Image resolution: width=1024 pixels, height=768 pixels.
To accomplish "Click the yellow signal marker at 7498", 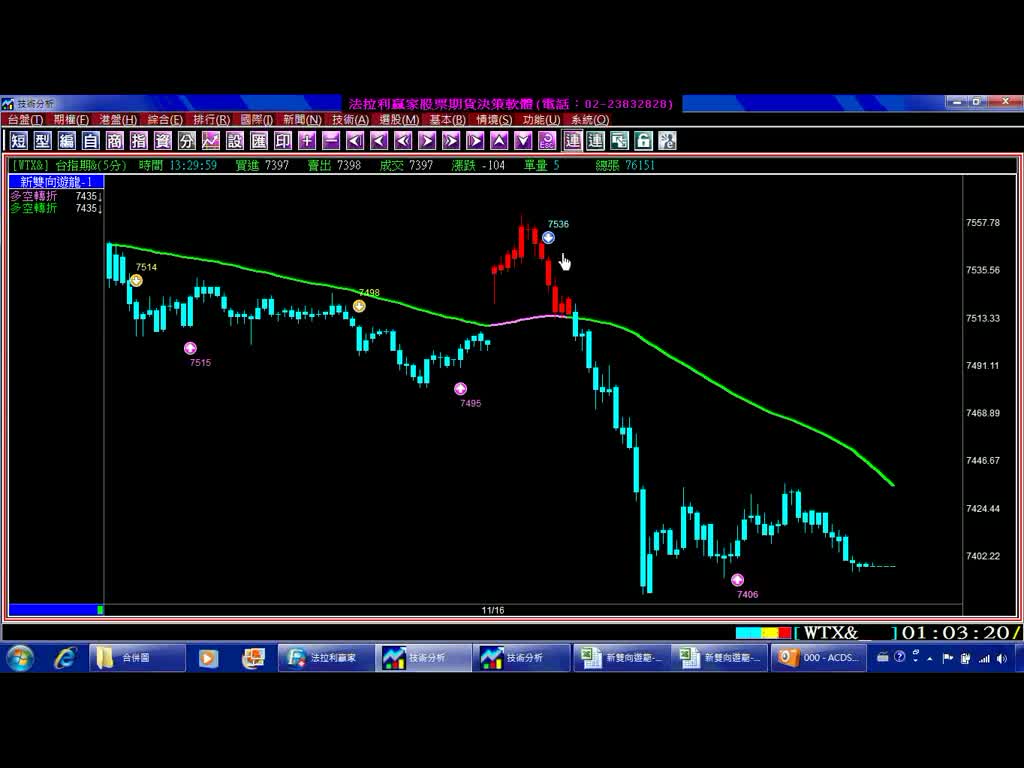I will point(359,306).
